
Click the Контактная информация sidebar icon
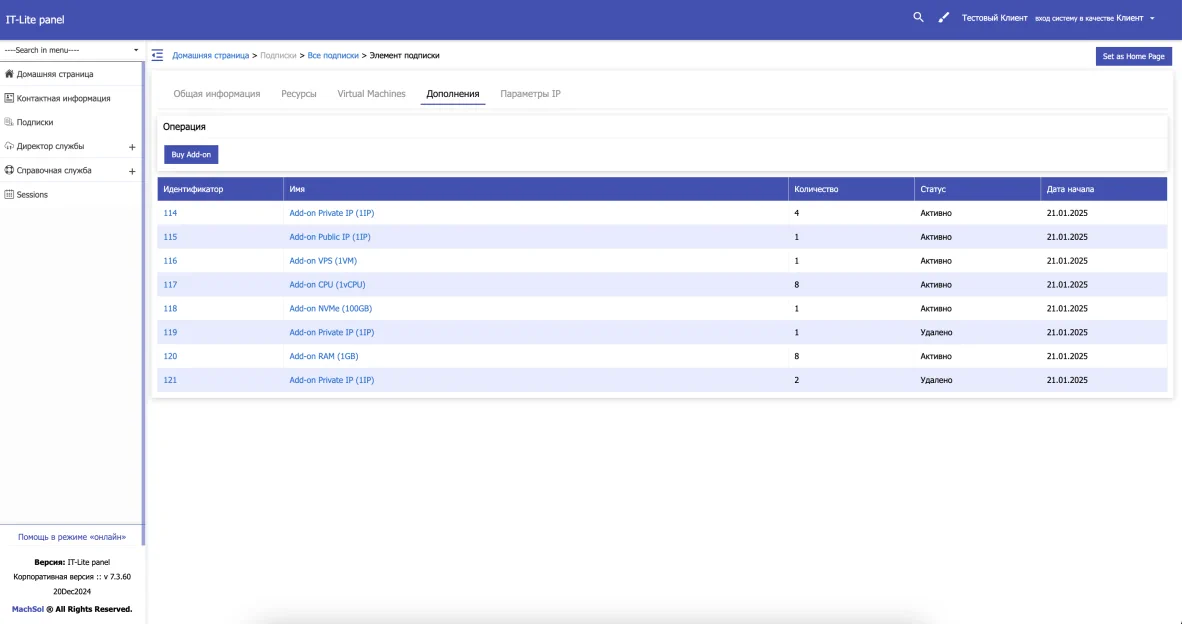point(9,98)
